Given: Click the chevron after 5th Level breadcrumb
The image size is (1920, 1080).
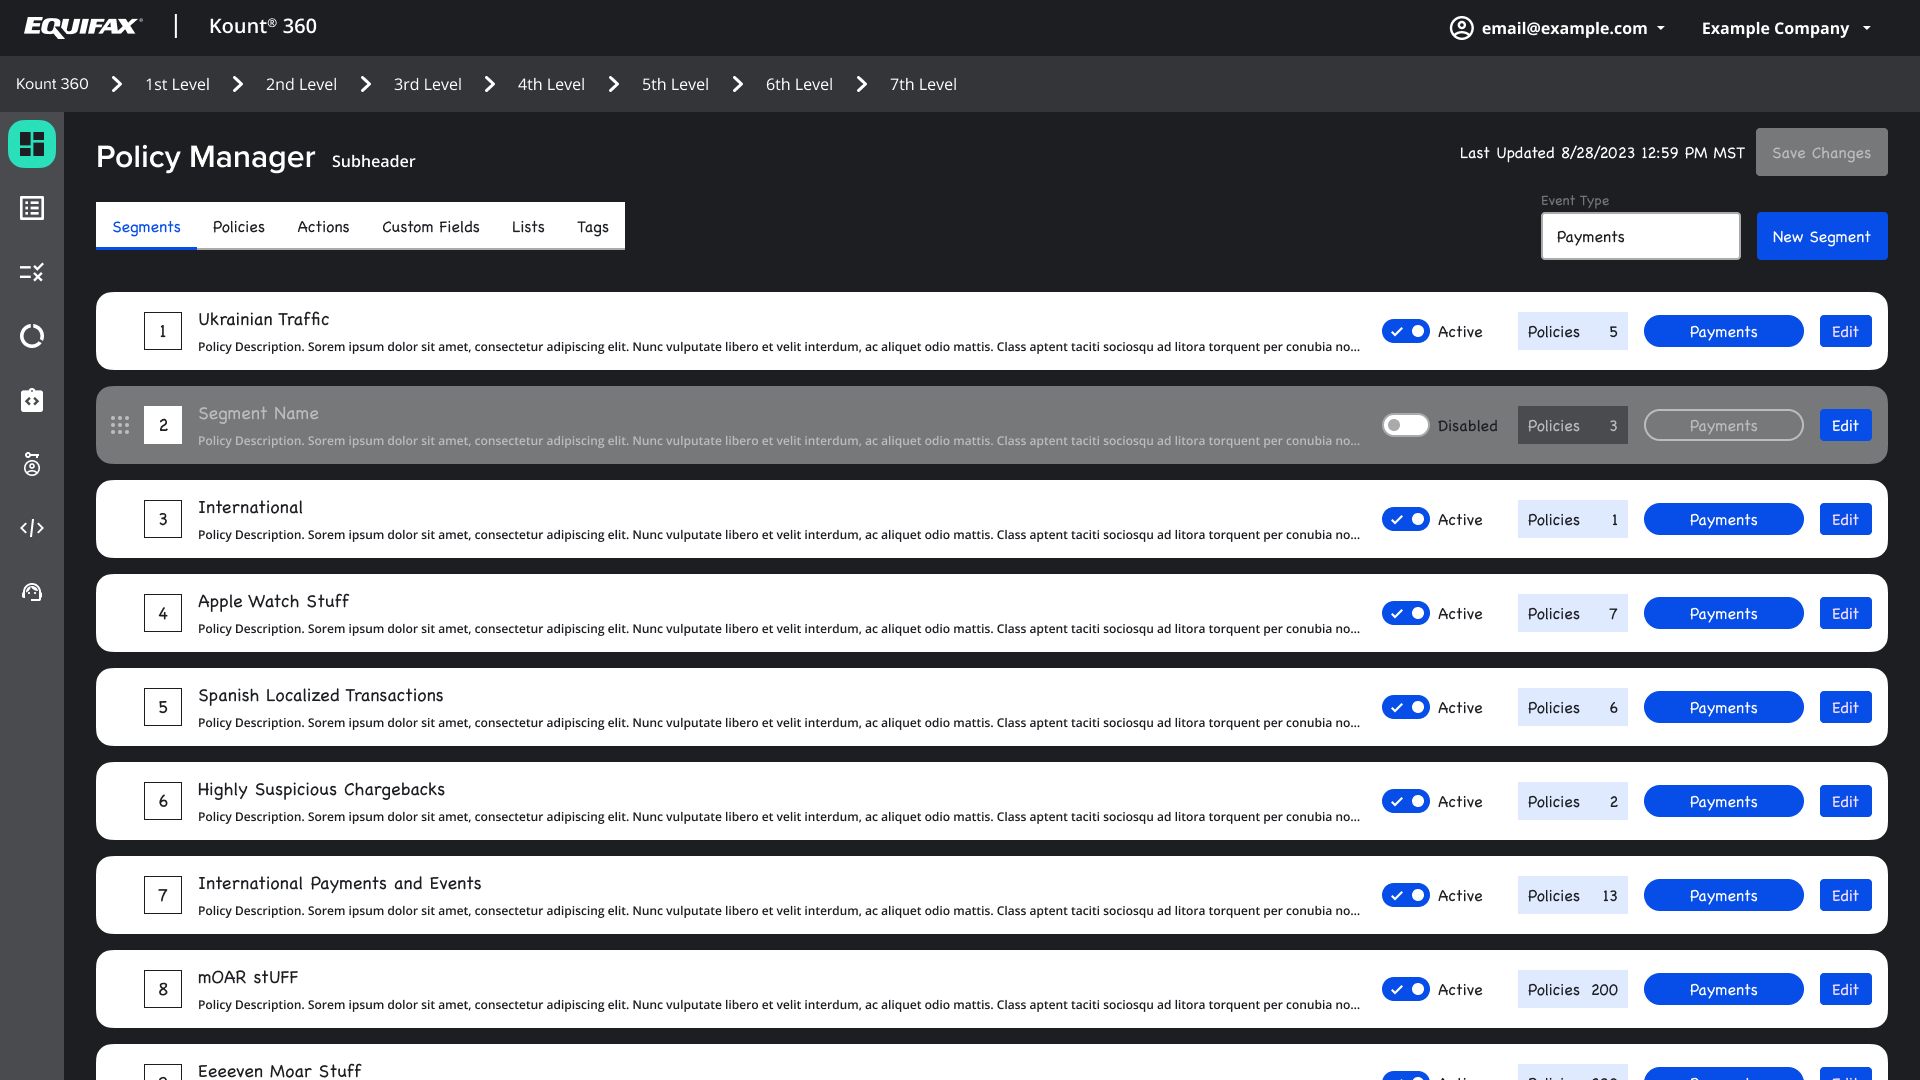Looking at the screenshot, I should pyautogui.click(x=738, y=84).
